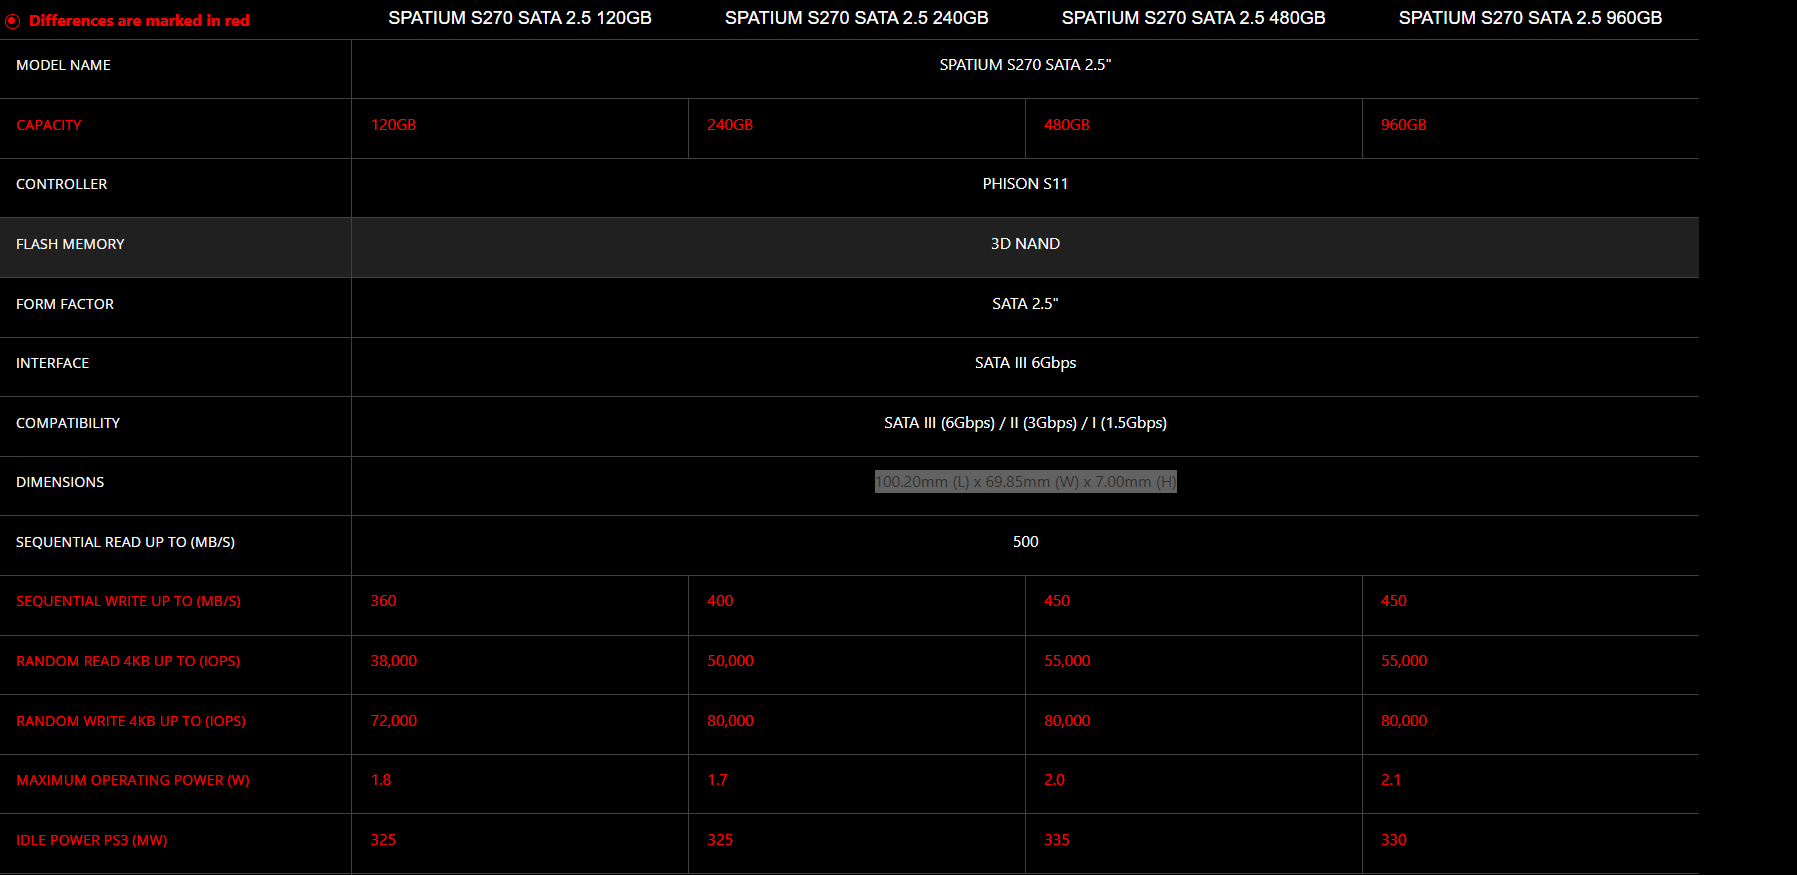1797x875 pixels.
Task: Select the CAPACITY row label
Action: coord(49,125)
